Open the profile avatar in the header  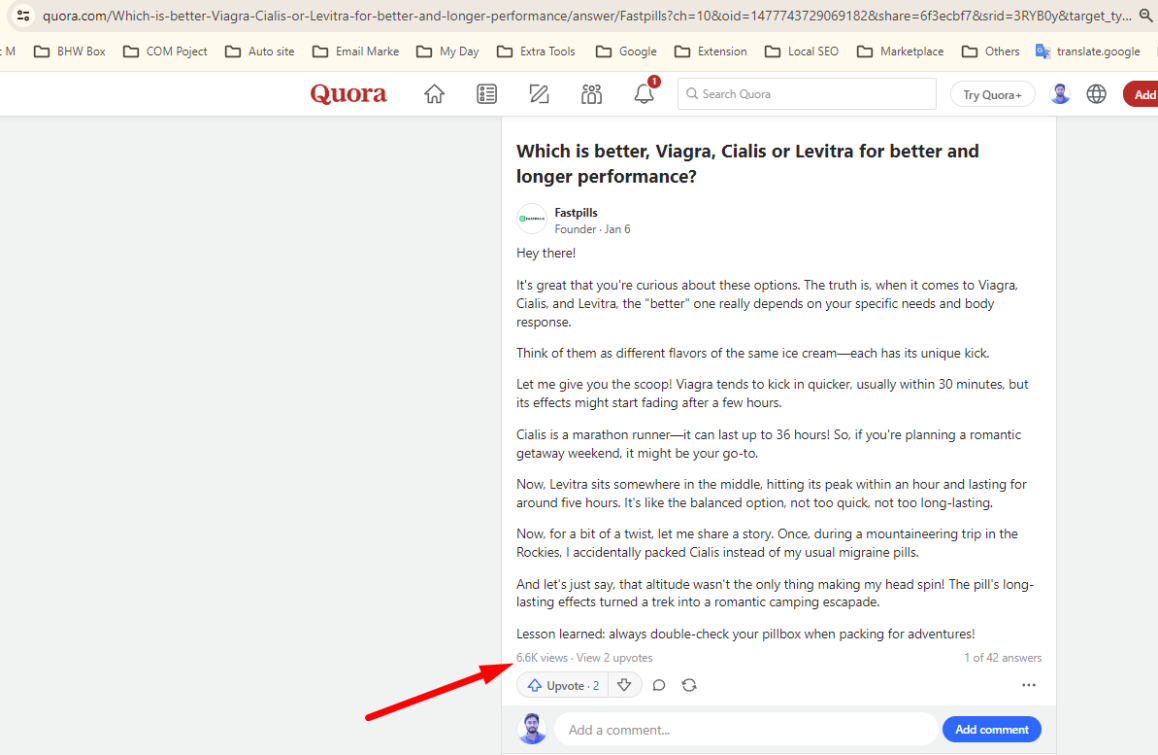pos(1060,94)
